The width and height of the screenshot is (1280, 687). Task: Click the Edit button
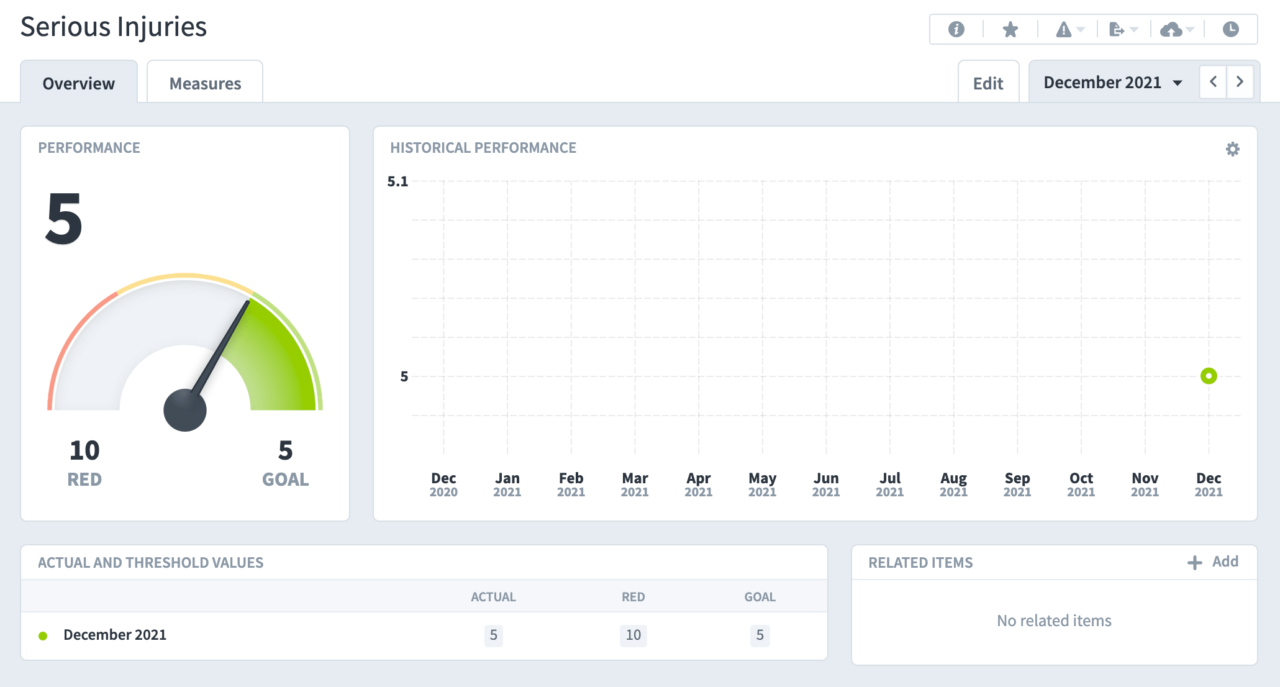(x=988, y=83)
